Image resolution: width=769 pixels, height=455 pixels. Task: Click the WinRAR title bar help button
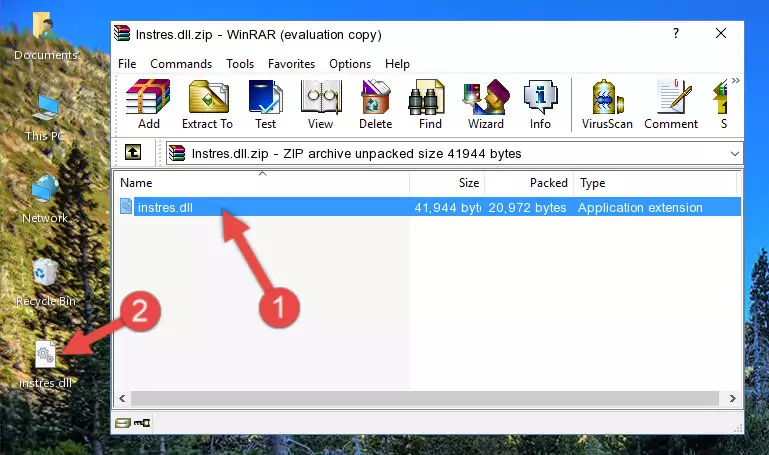(x=676, y=33)
